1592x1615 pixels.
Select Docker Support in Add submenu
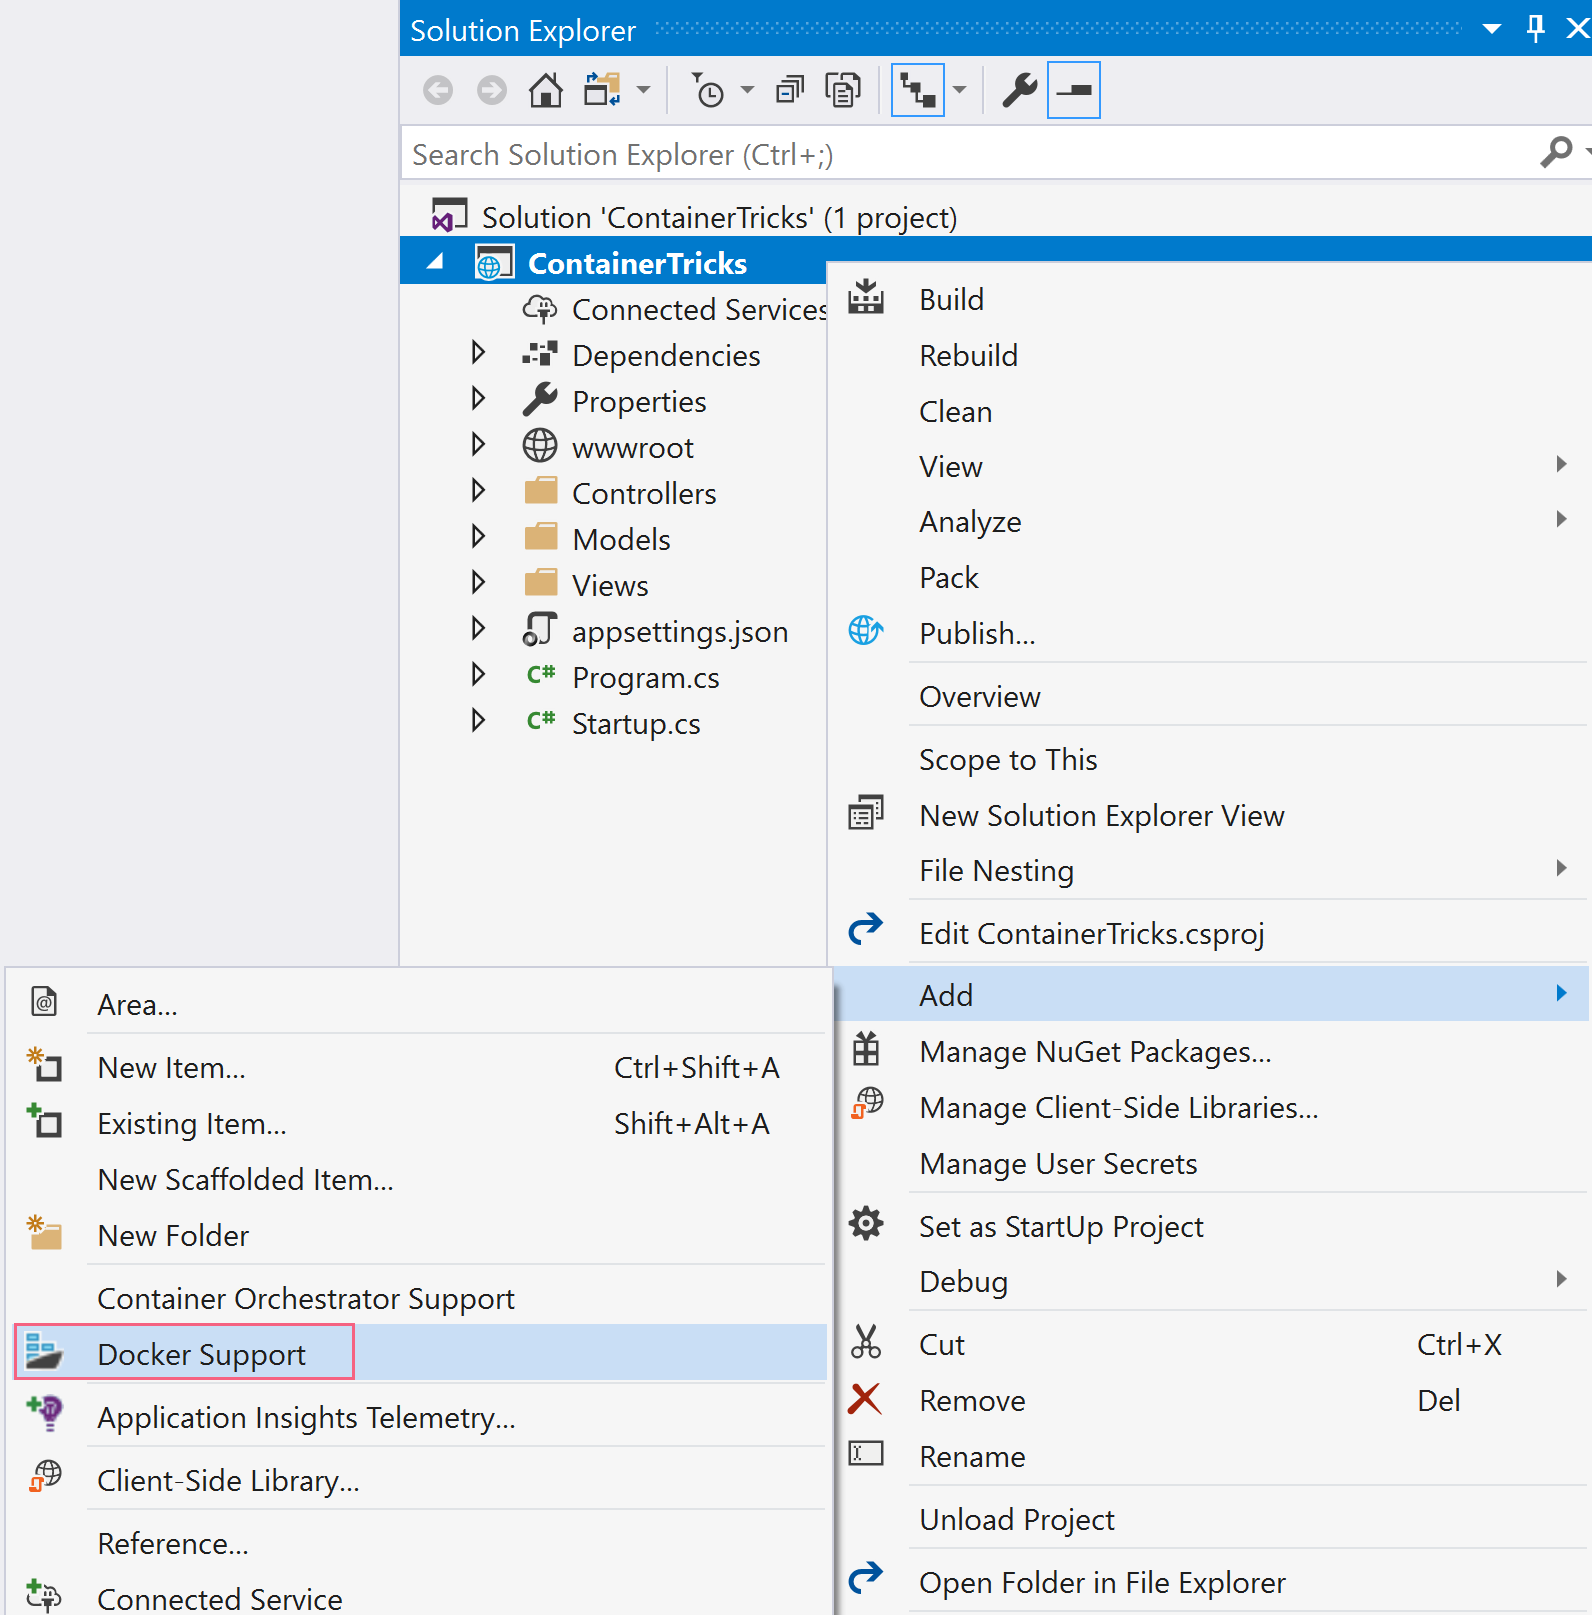coord(420,1354)
